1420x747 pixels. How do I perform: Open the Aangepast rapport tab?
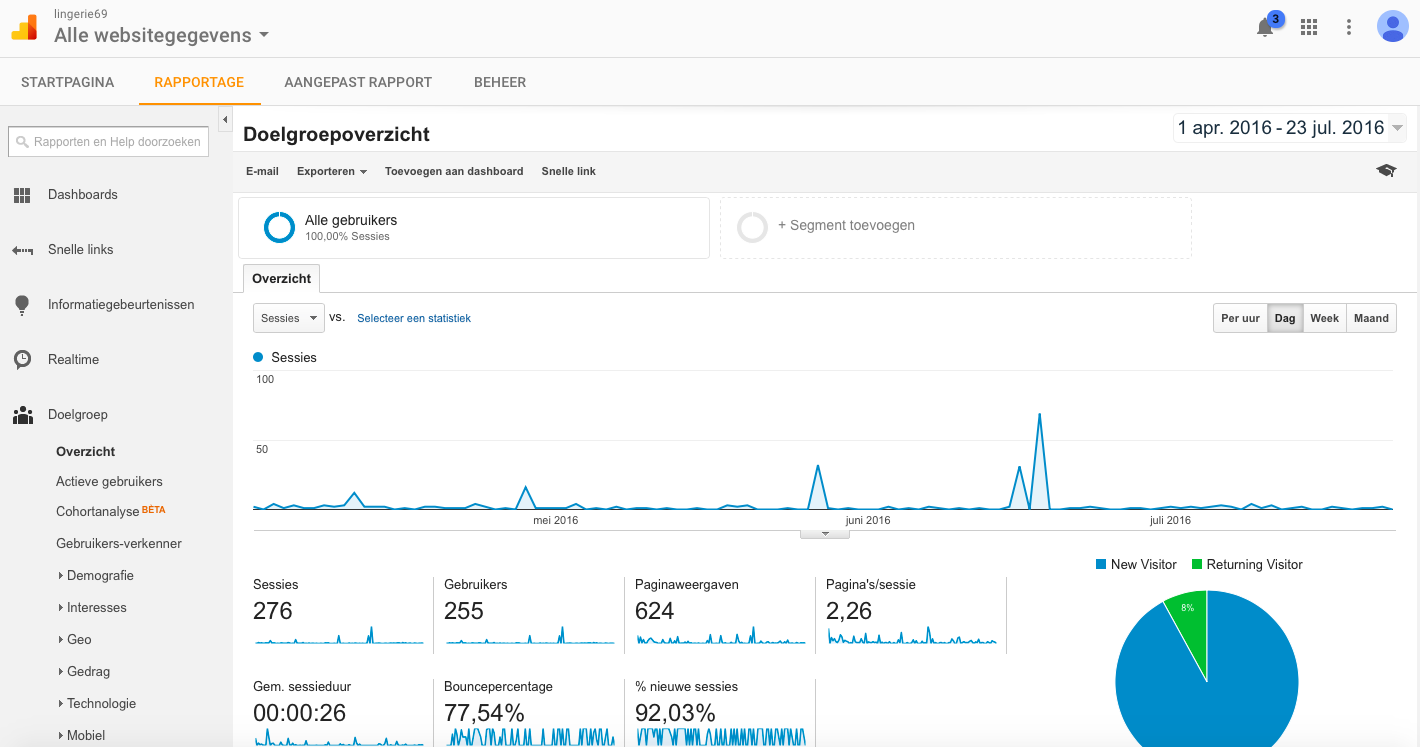click(358, 82)
